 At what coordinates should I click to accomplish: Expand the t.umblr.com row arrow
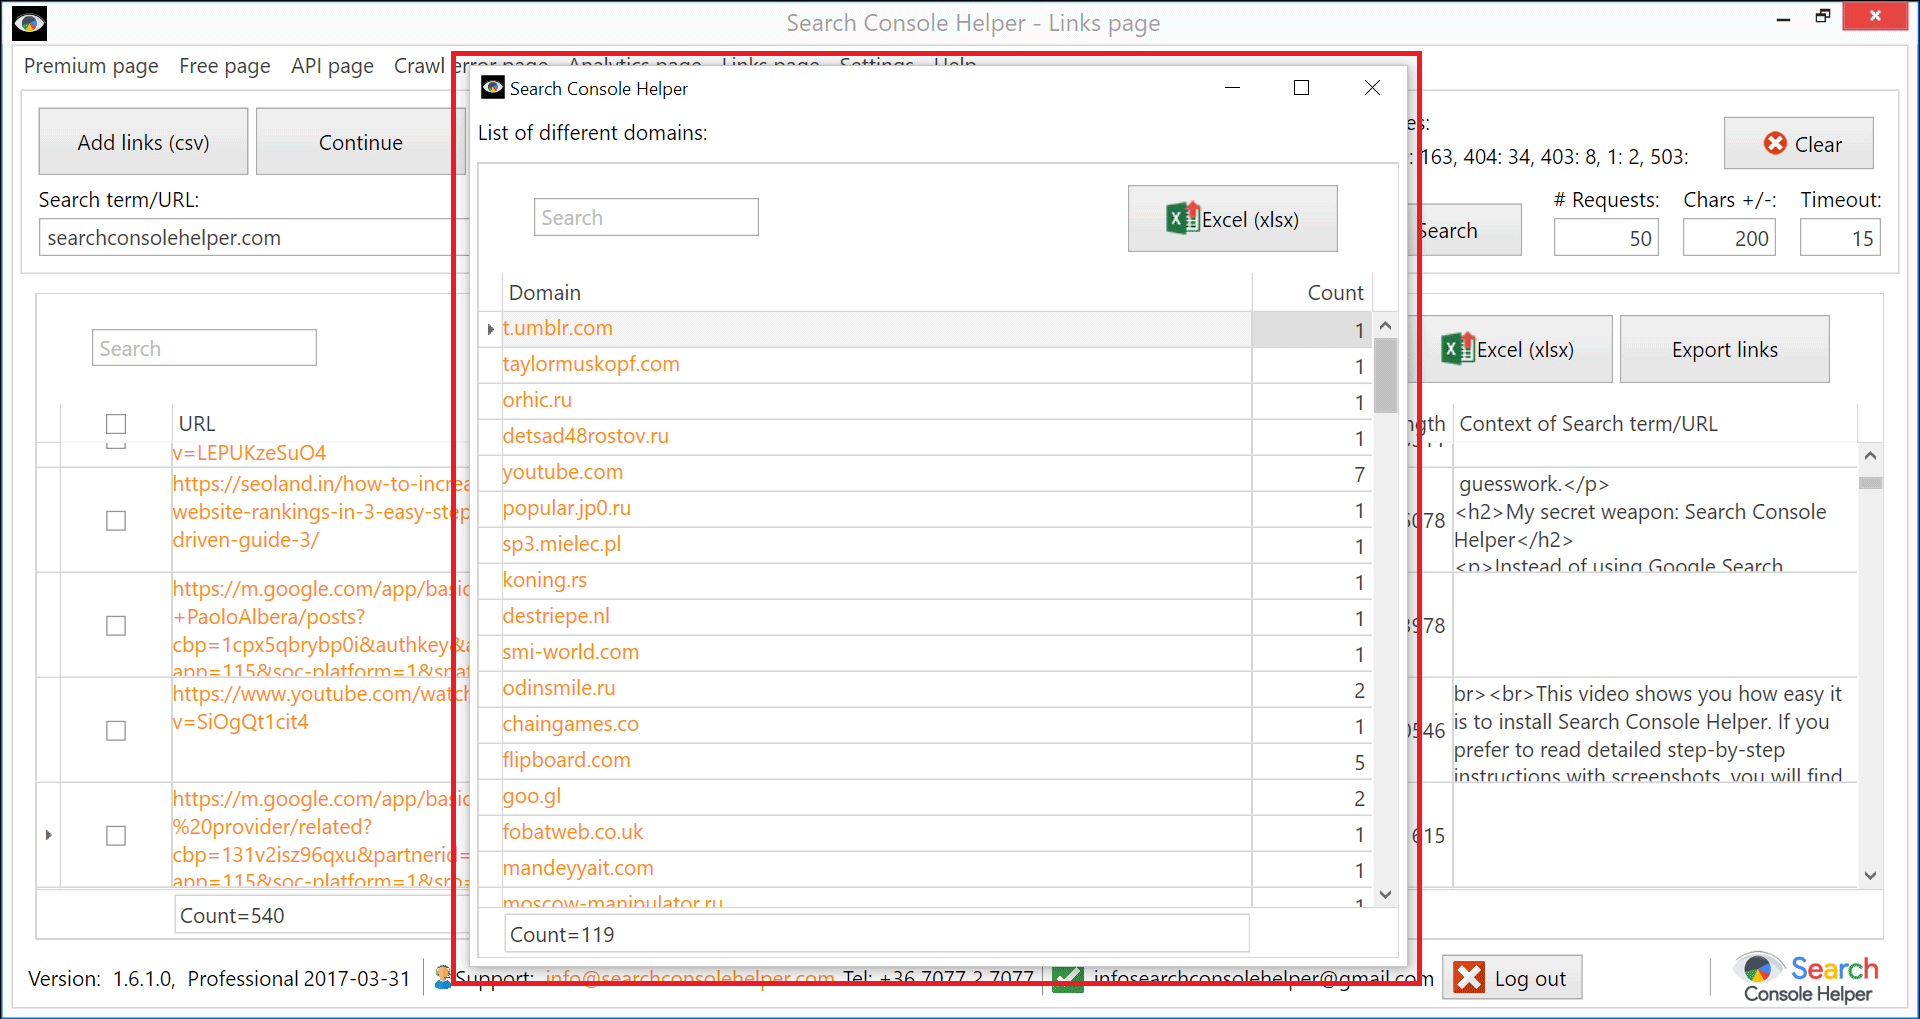(x=490, y=329)
